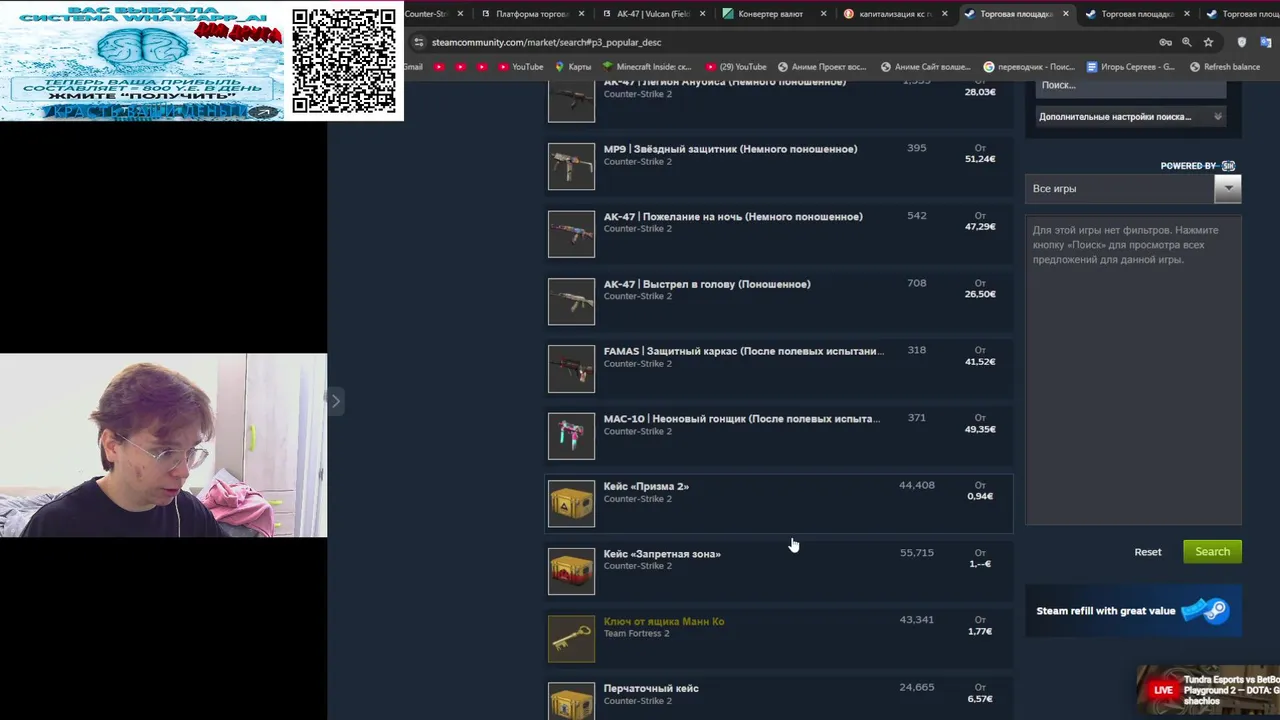Open the FAMAS Защитный каркас weapon image
1280x720 pixels.
[571, 369]
